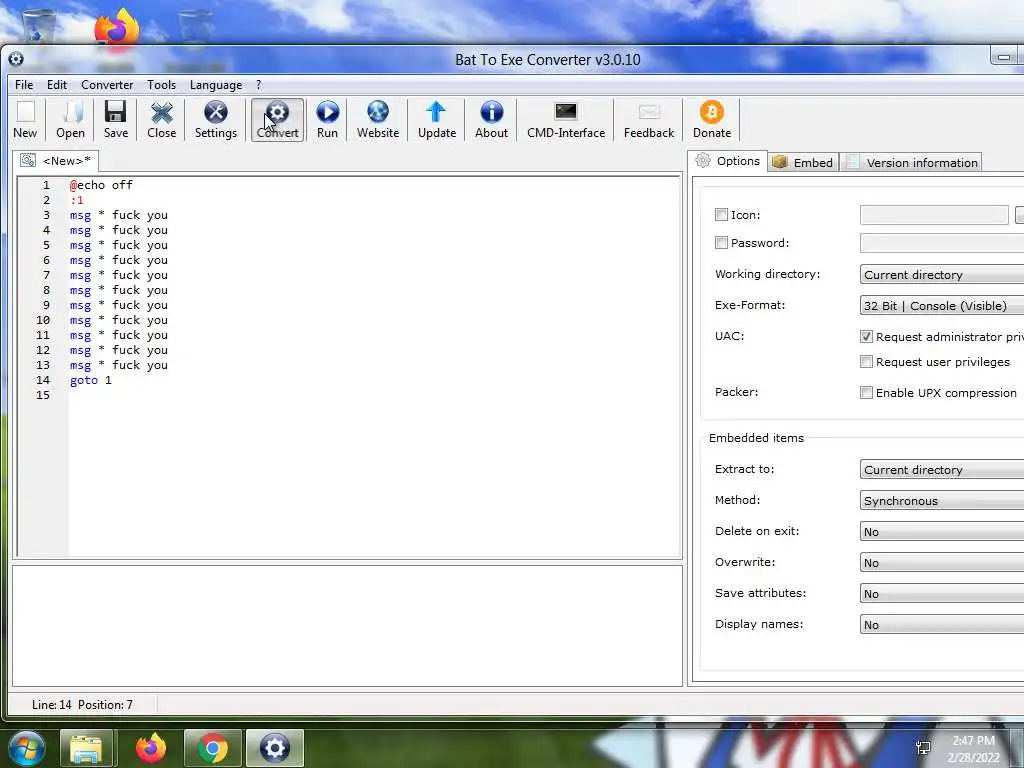Screen dimensions: 1024x768
Task: Click the '@echo off' line in editor
Action: (x=101, y=185)
